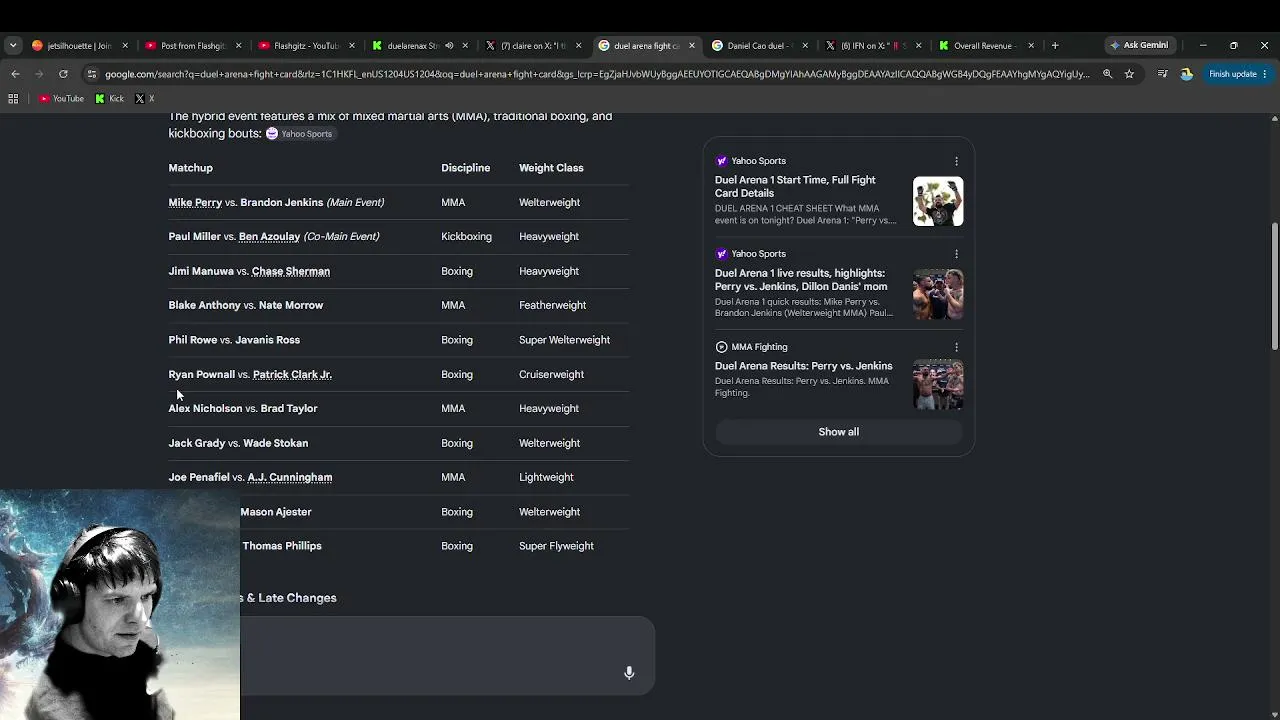1280x720 pixels.
Task: Open the MMA Fighting article thumbnail image
Action: pyautogui.click(x=938, y=384)
